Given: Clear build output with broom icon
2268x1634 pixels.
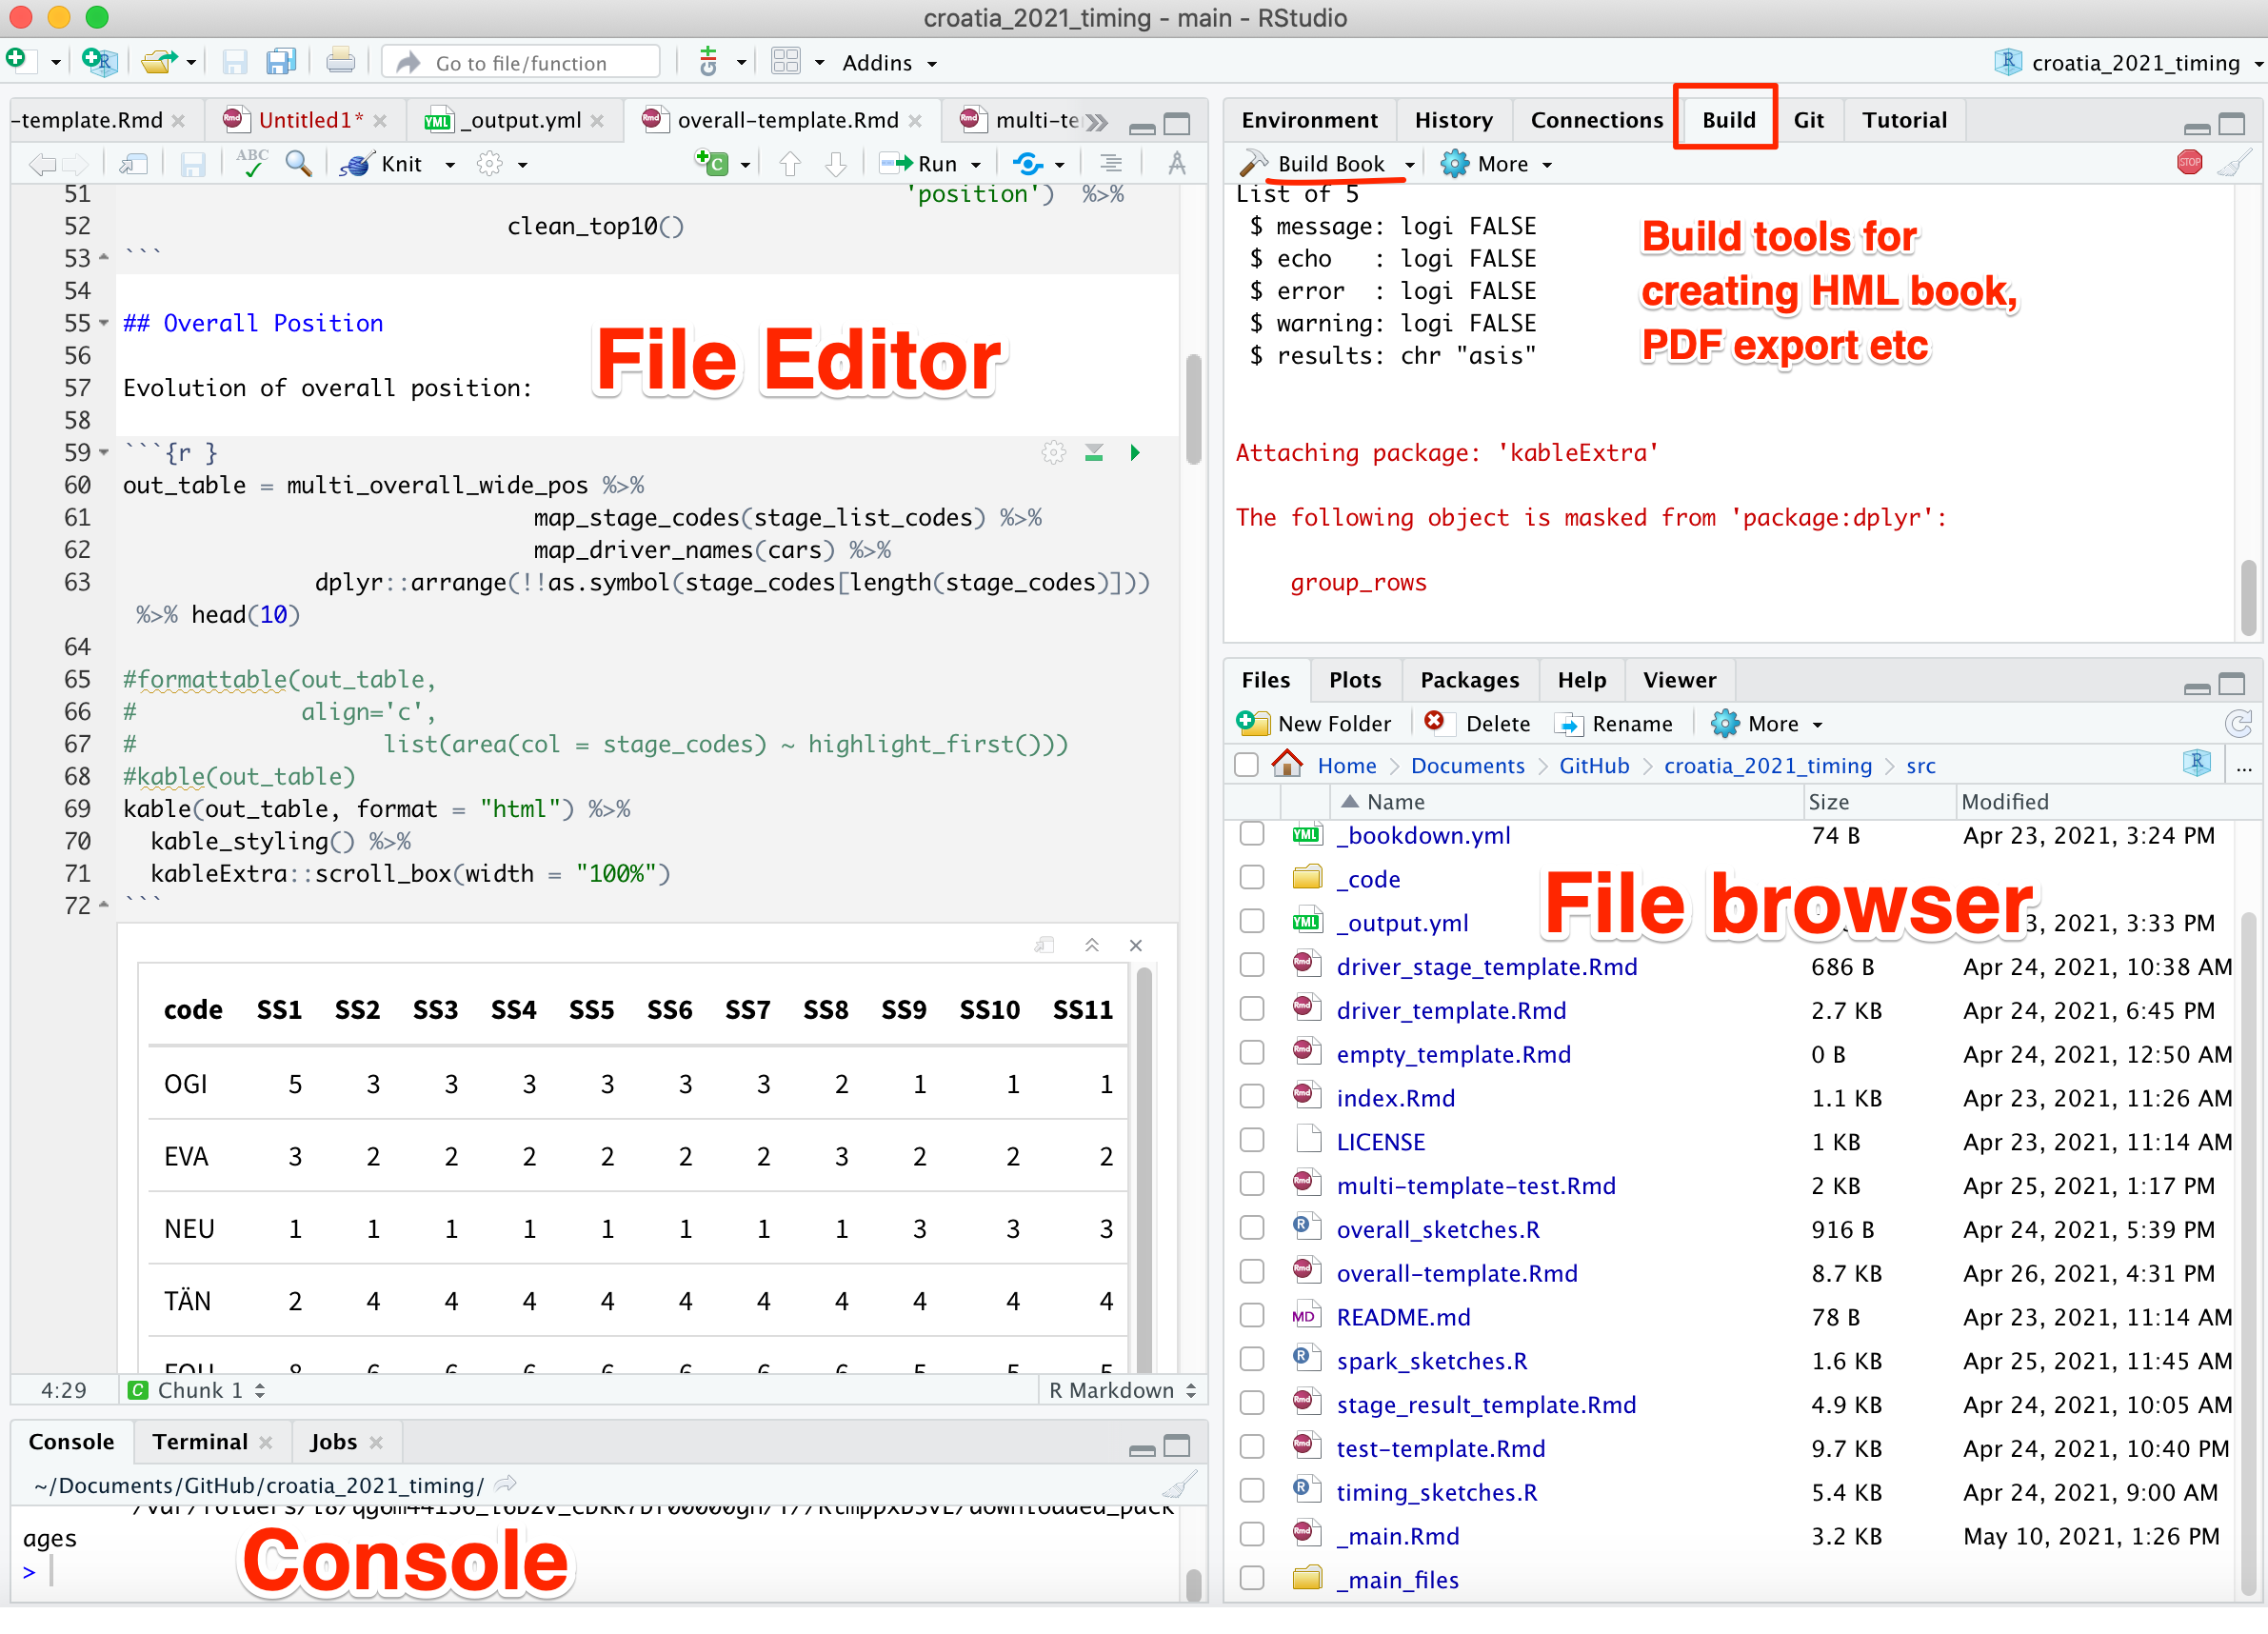Looking at the screenshot, I should pos(2233,162).
